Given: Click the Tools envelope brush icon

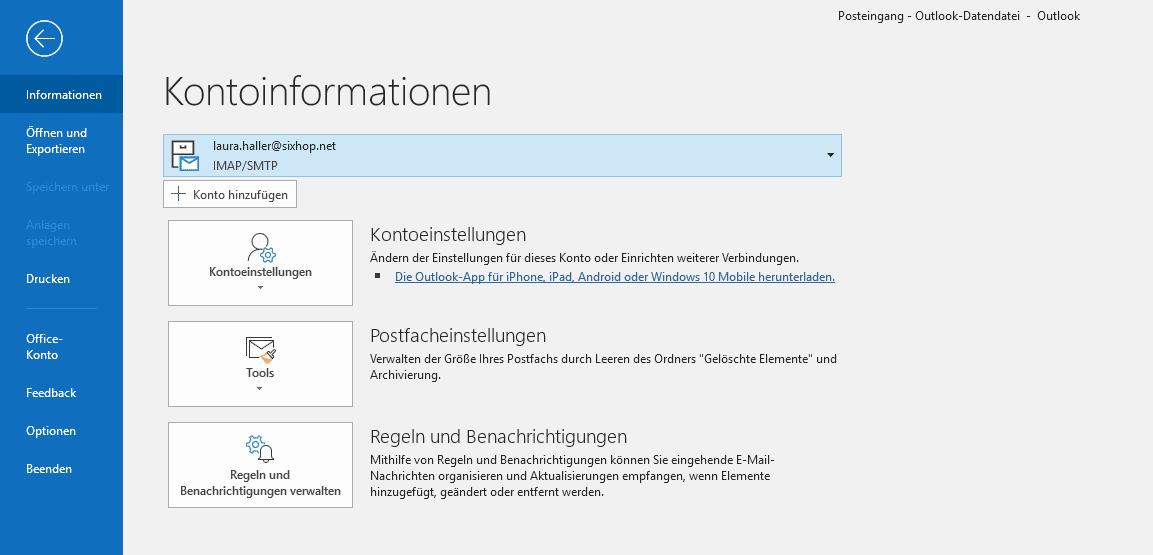Looking at the screenshot, I should tap(260, 349).
